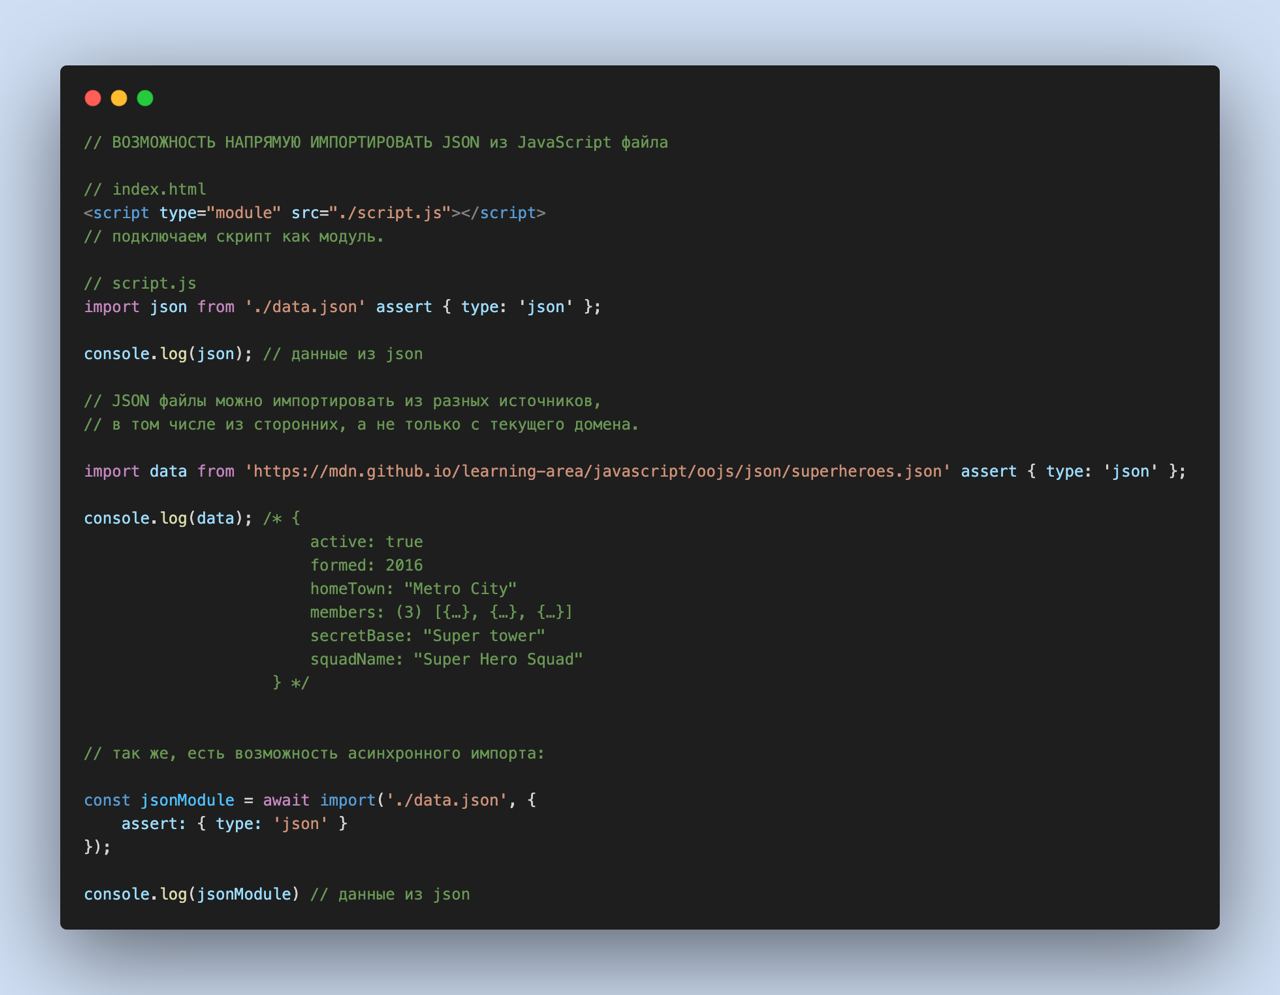The height and width of the screenshot is (995, 1280).
Task: Click the 'members: (3)' array line
Action: [441, 612]
